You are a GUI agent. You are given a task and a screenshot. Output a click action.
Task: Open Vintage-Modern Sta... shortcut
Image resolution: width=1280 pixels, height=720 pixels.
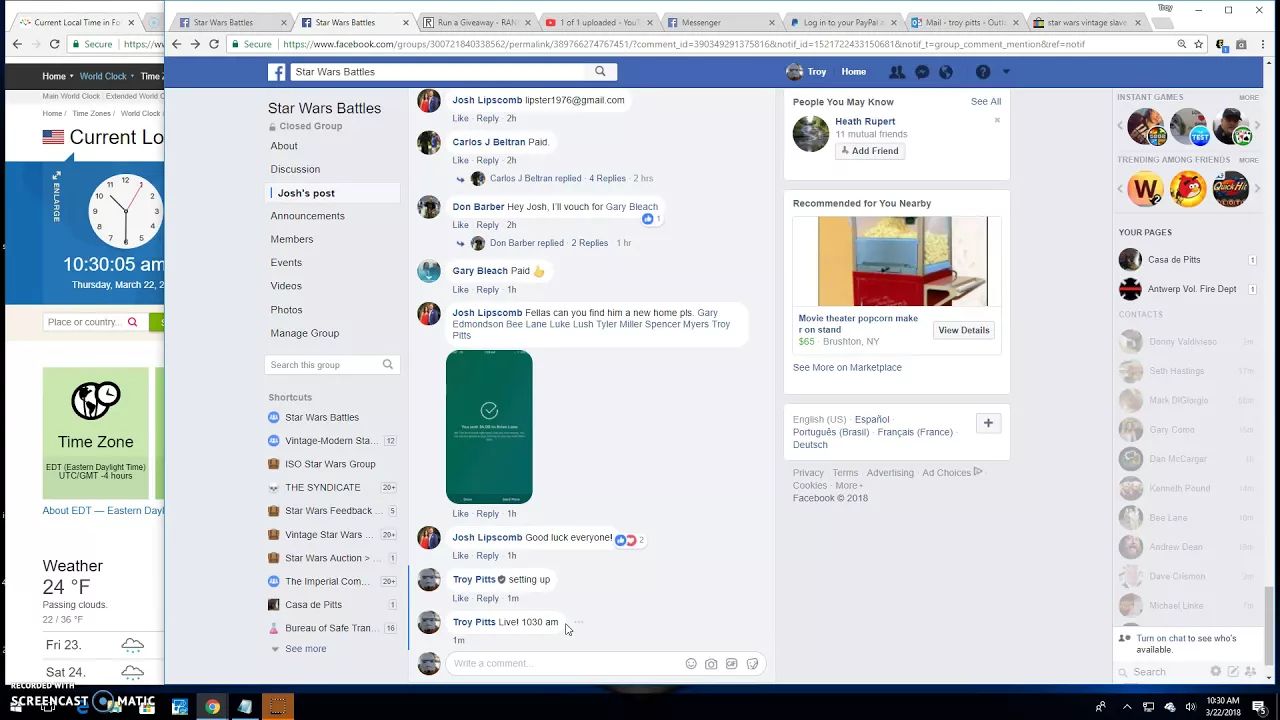pos(331,441)
